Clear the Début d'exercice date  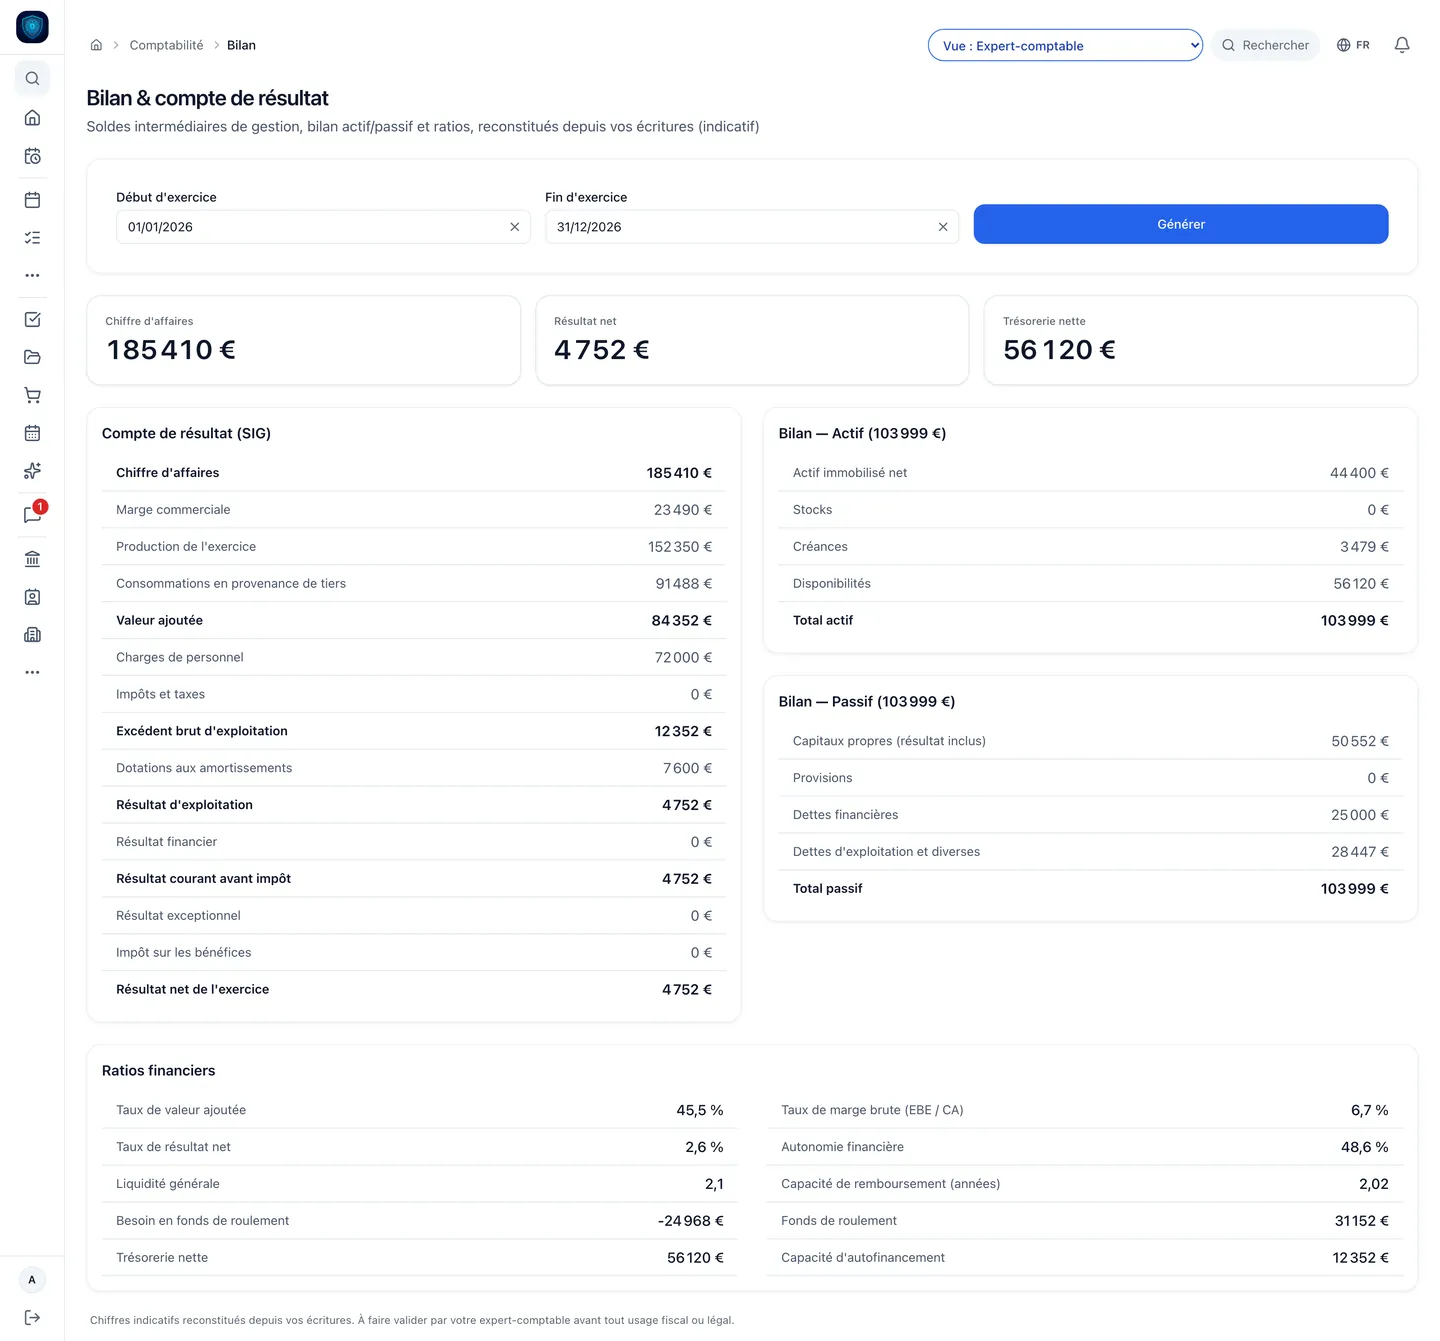[x=514, y=227]
